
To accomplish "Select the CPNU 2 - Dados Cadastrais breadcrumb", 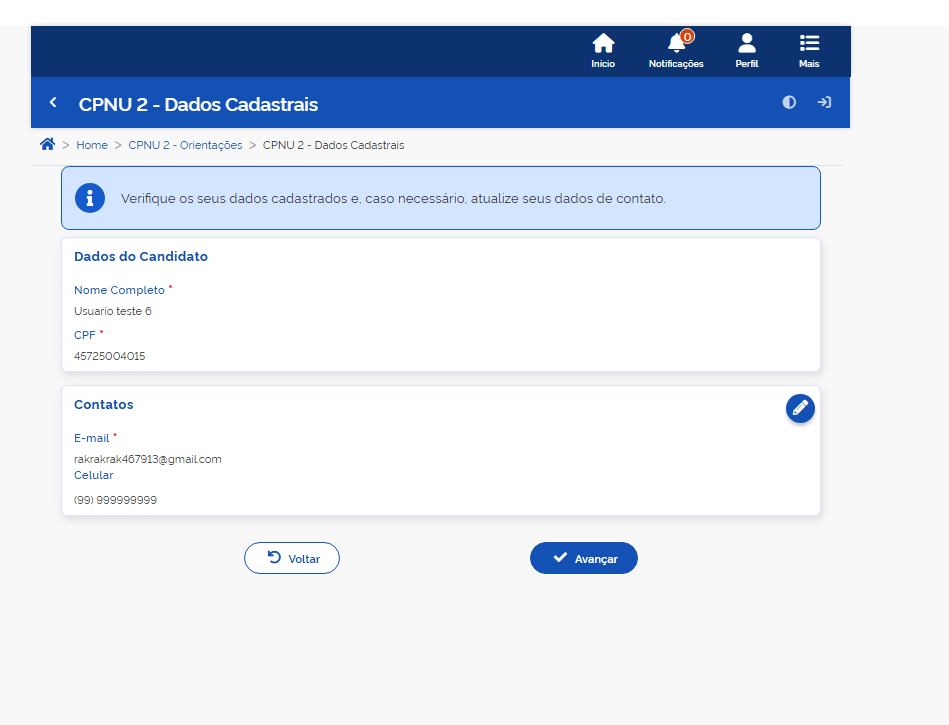I will tap(333, 145).
